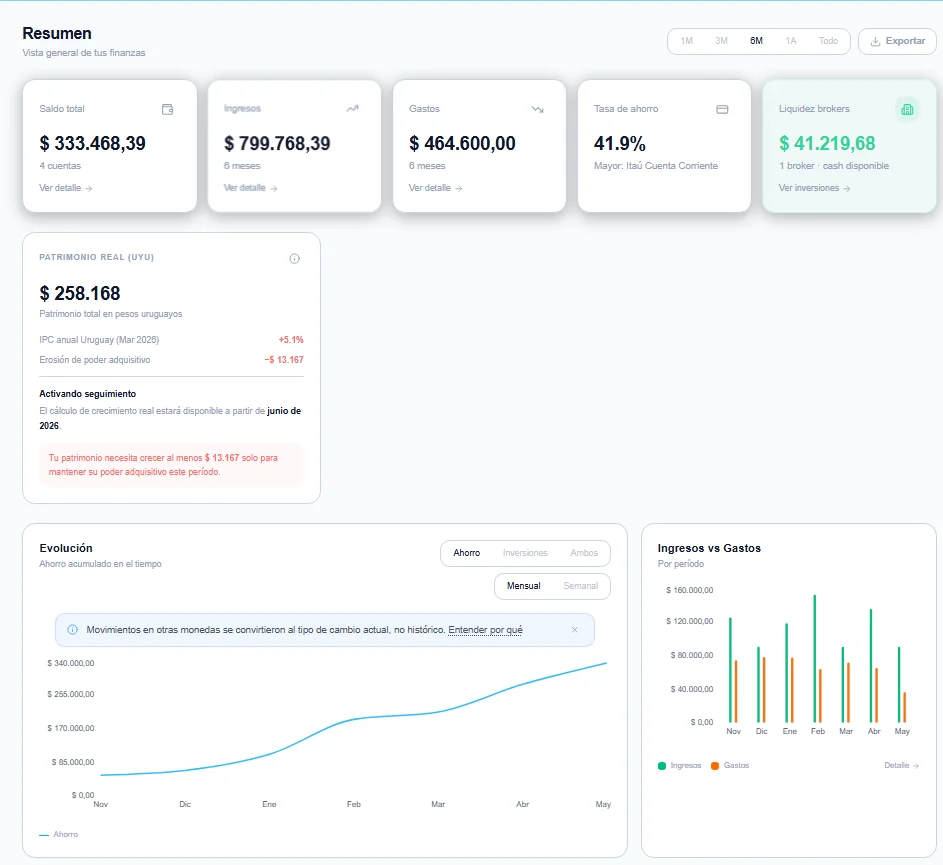Click the Activando seguimiento heading

pos(88,394)
